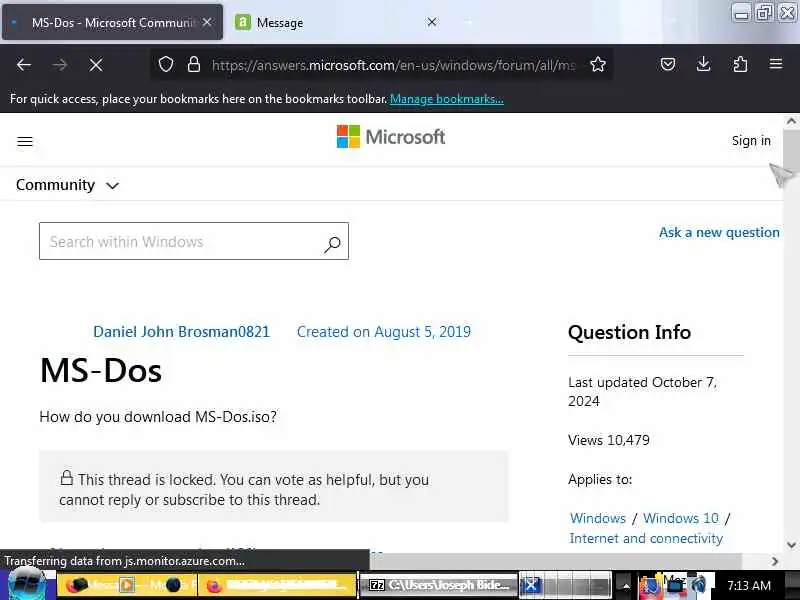The width and height of the screenshot is (800, 600).
Task: Open the Firefox application menu
Action: (x=776, y=64)
